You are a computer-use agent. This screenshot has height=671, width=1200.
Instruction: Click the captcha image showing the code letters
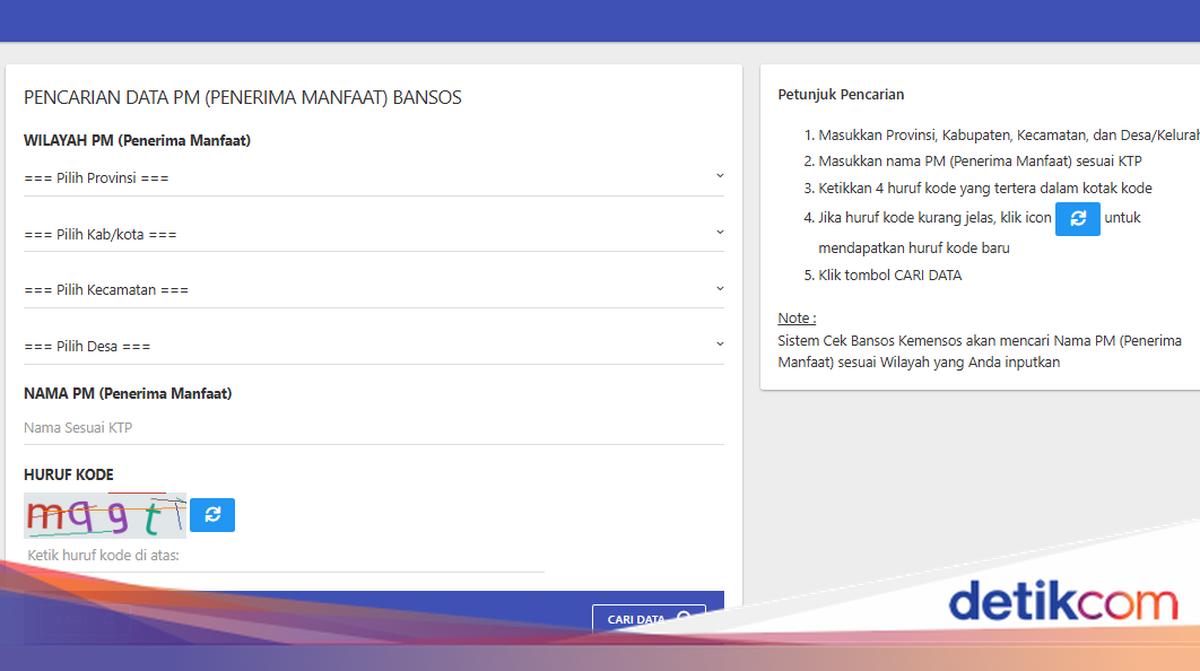tap(104, 515)
